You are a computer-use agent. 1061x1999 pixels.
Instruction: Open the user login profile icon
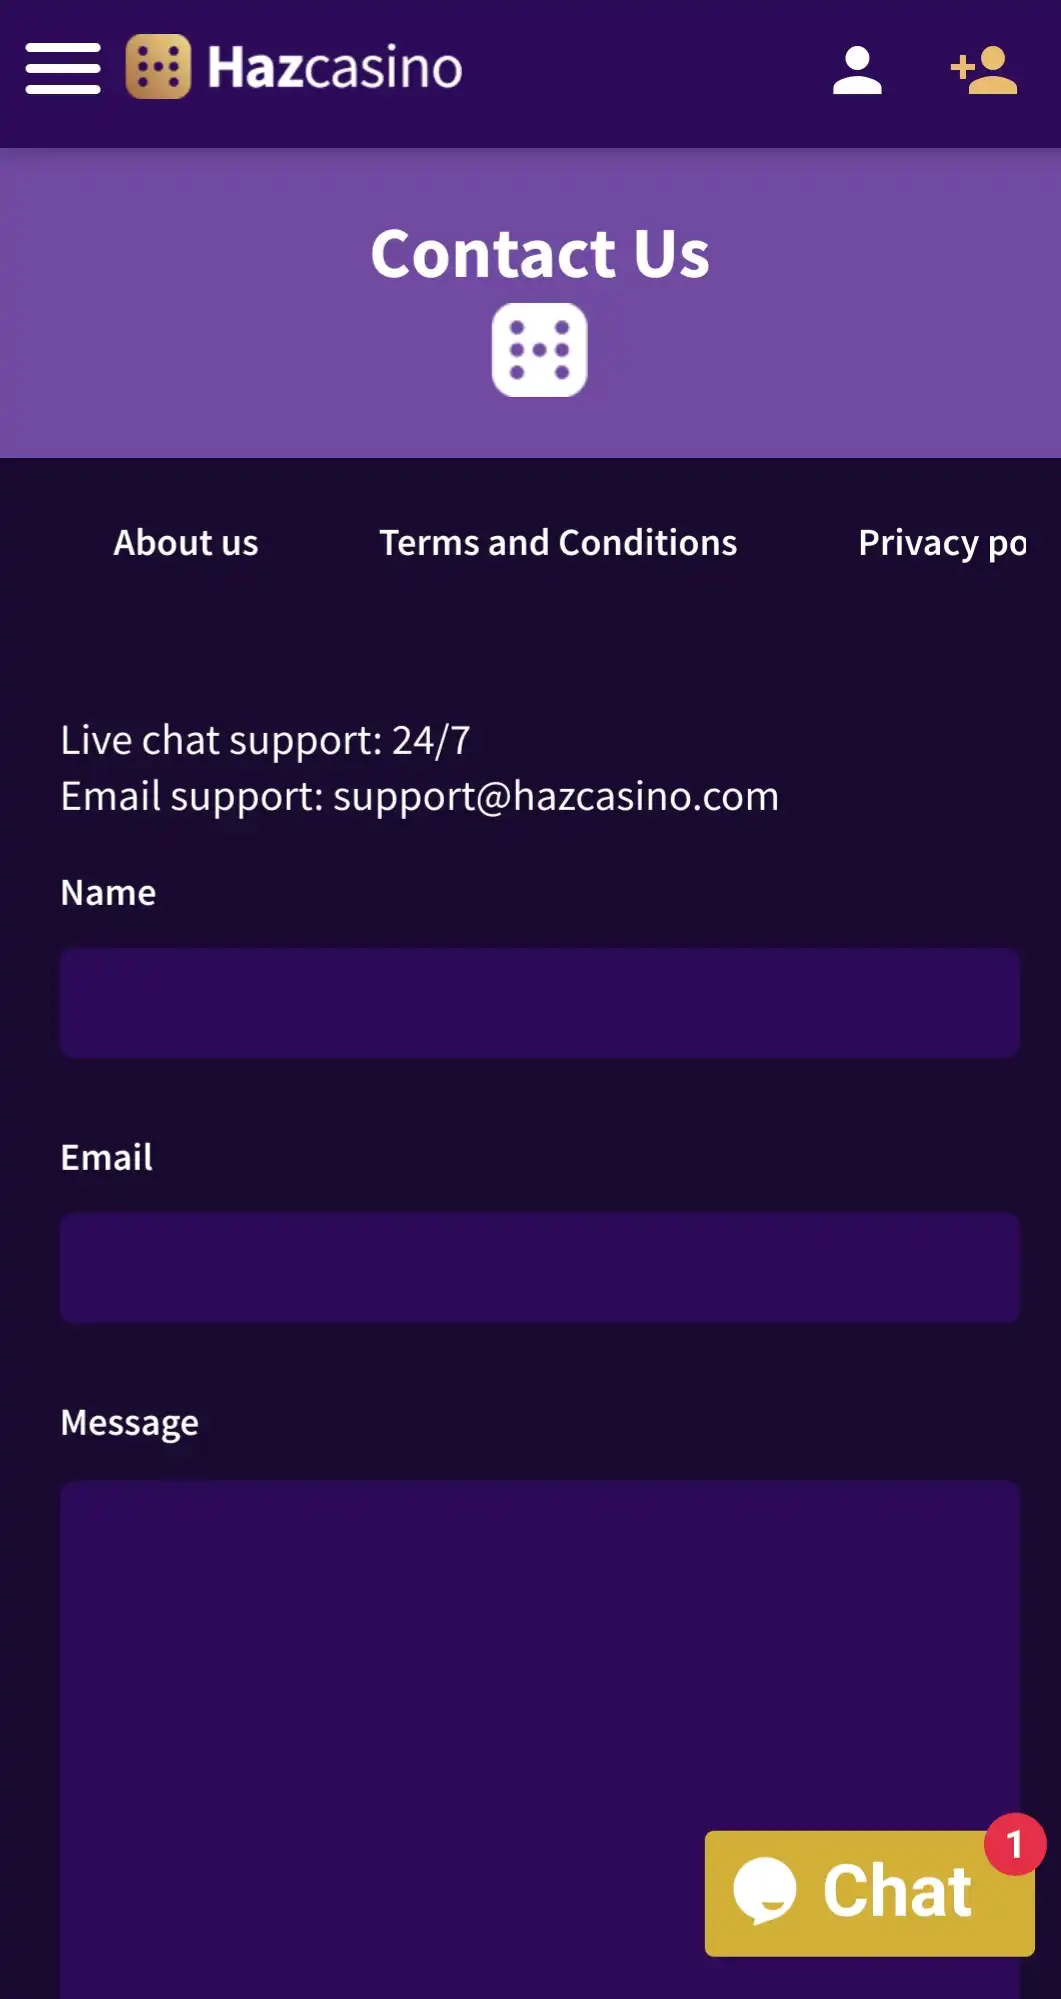point(857,70)
